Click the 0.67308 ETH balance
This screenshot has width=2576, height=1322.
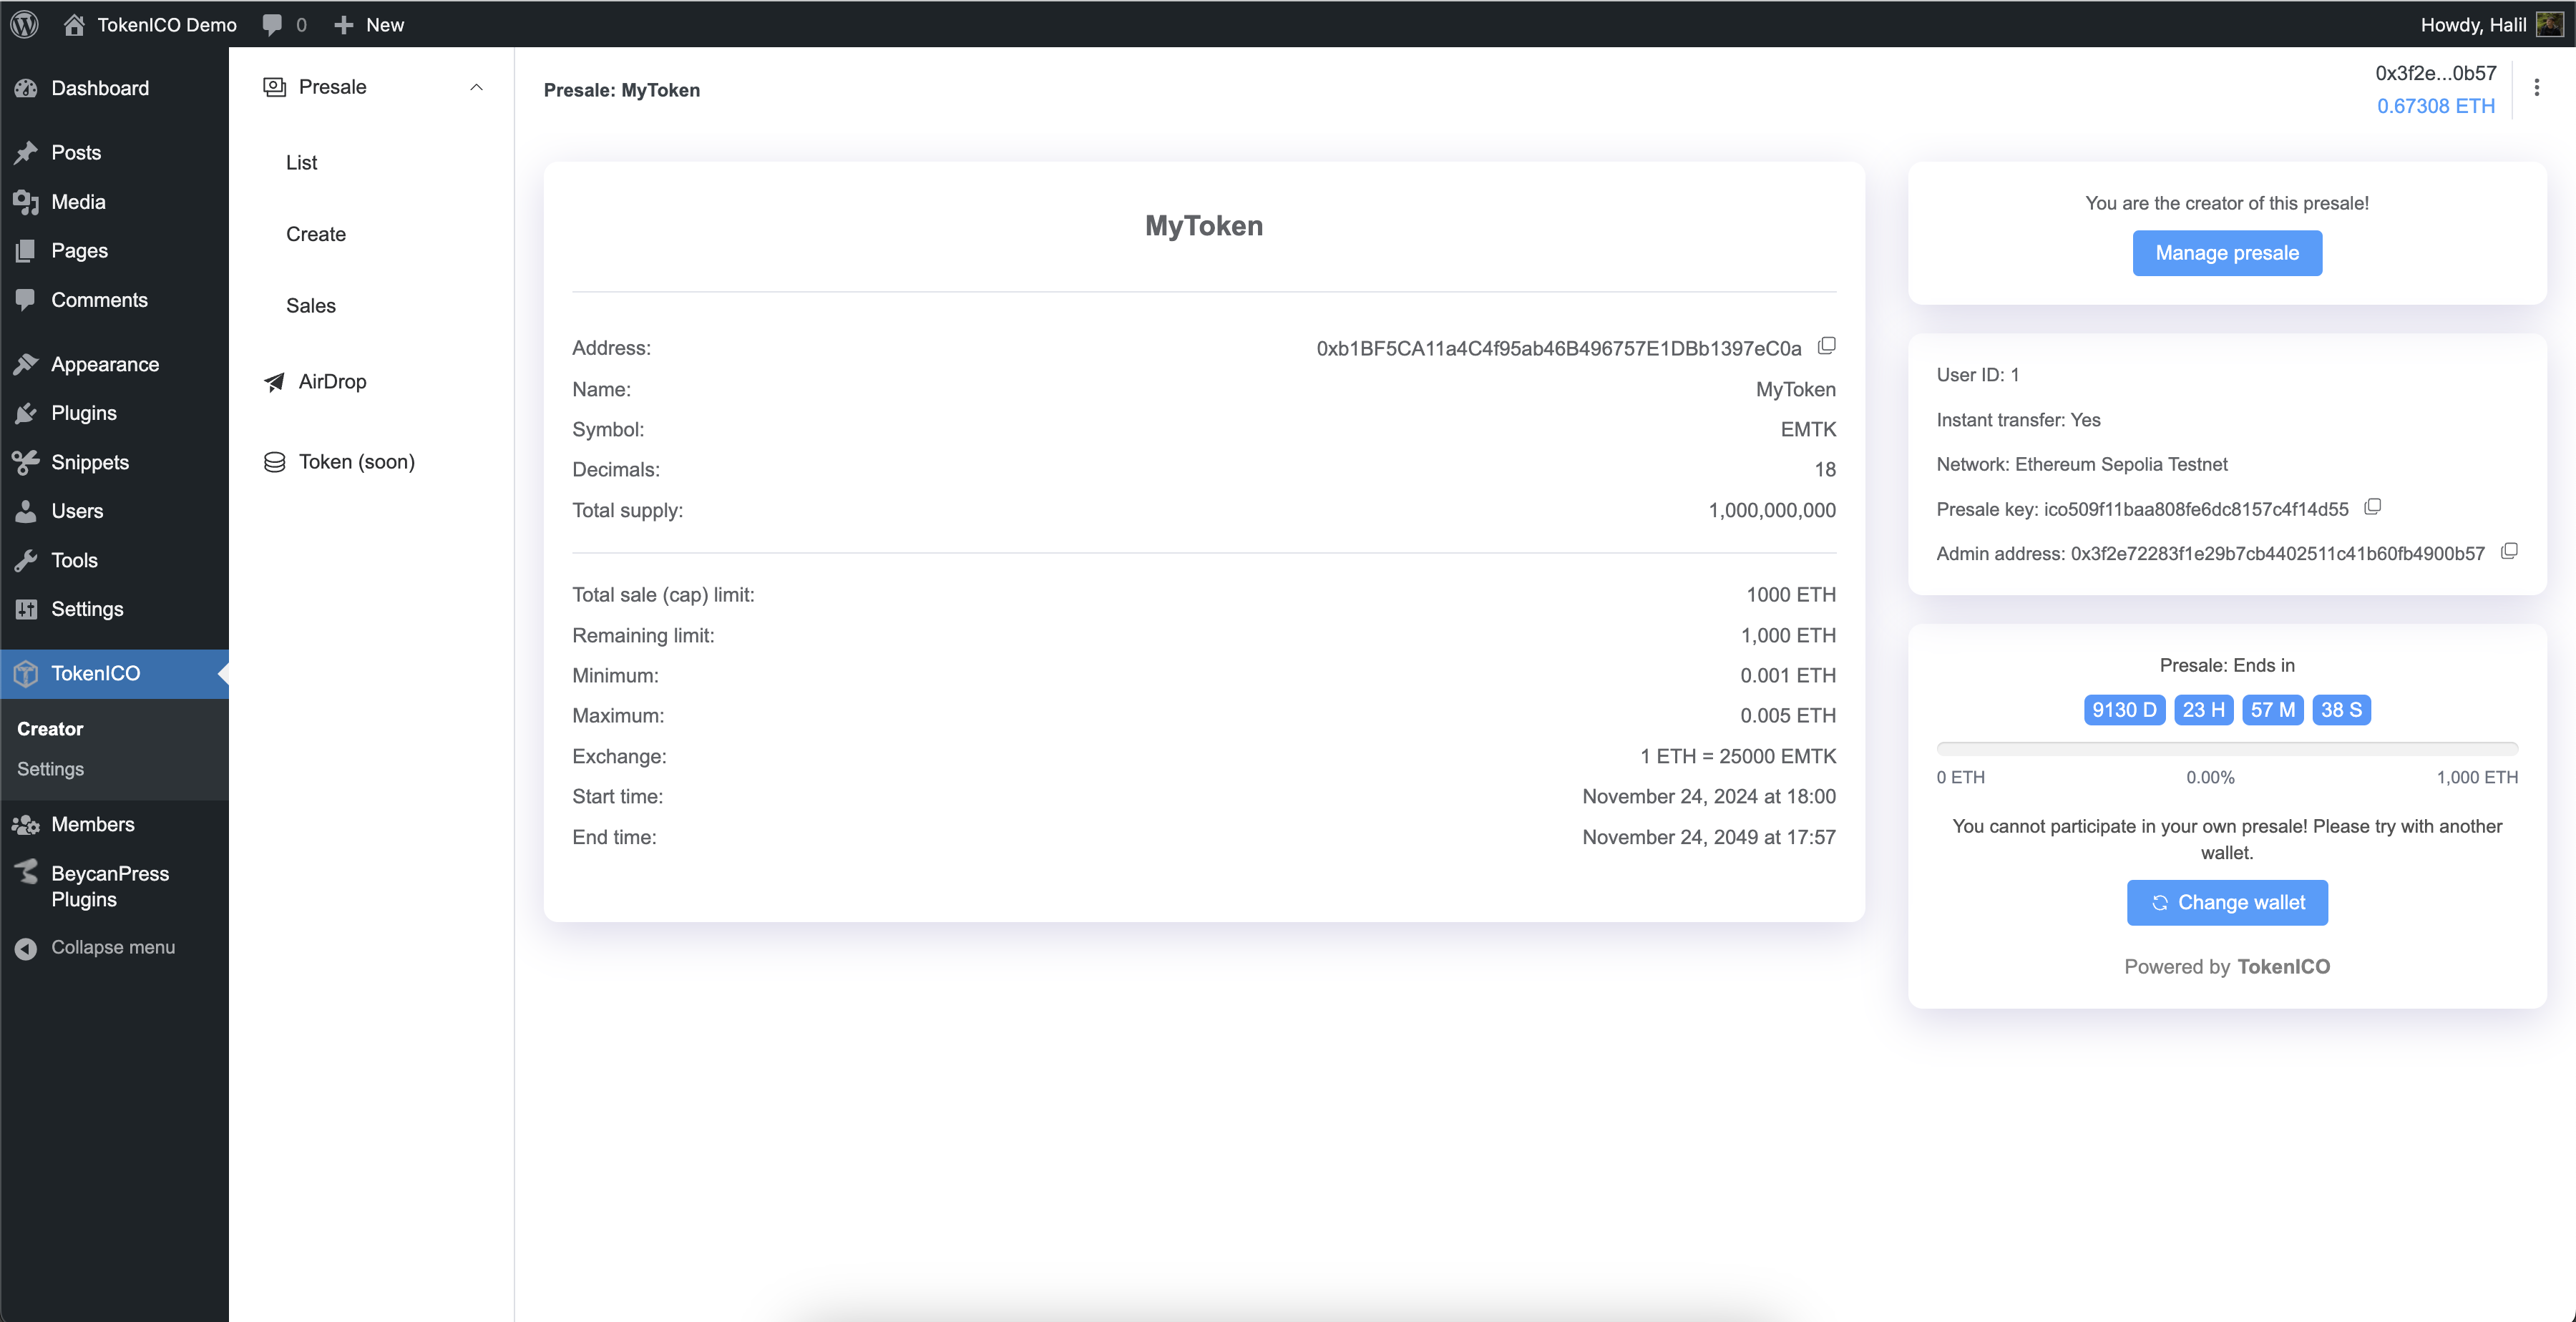(x=2435, y=106)
